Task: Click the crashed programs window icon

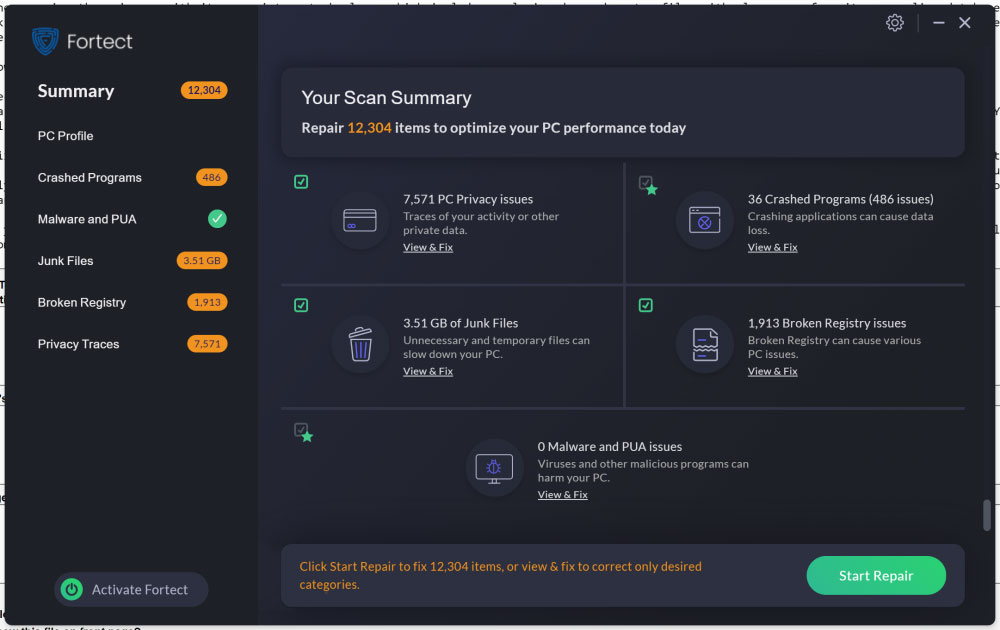Action: coord(704,221)
